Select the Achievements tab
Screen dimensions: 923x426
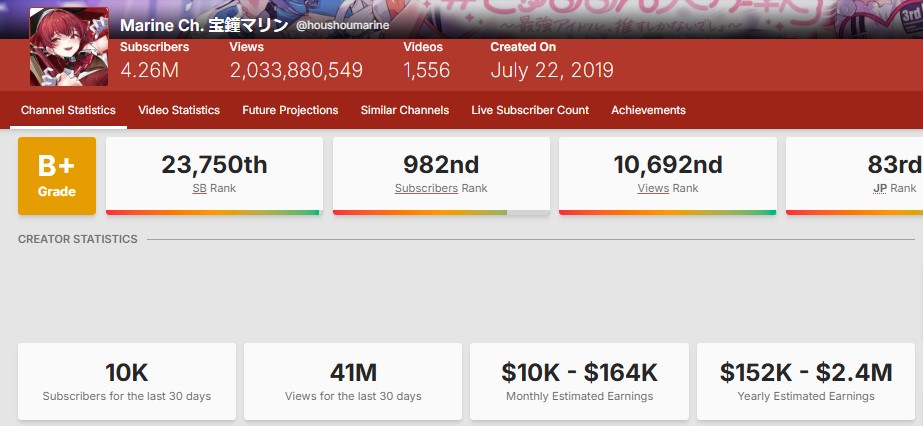(x=648, y=110)
